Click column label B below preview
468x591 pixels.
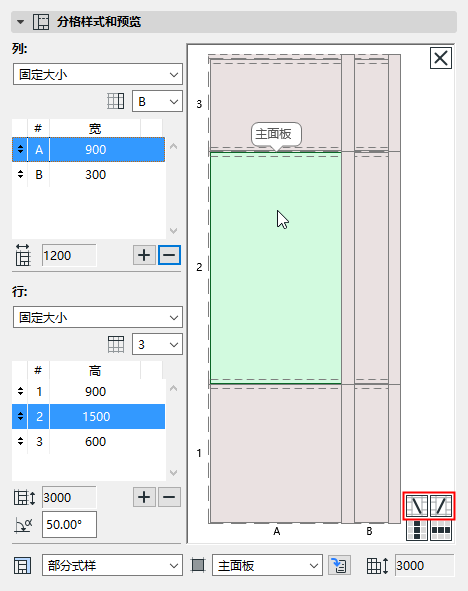pos(369,531)
